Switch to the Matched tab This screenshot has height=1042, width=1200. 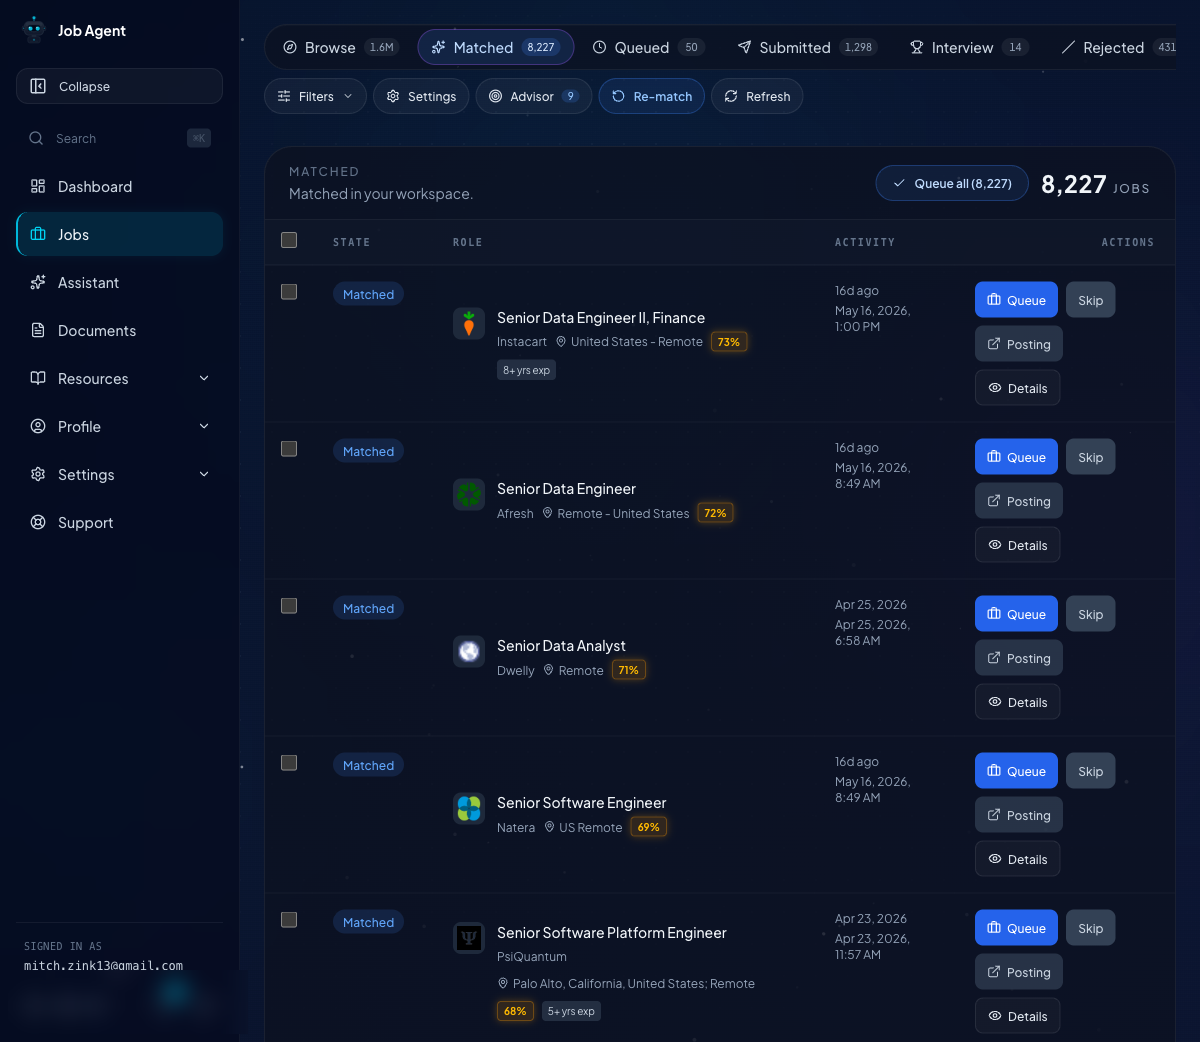(495, 47)
